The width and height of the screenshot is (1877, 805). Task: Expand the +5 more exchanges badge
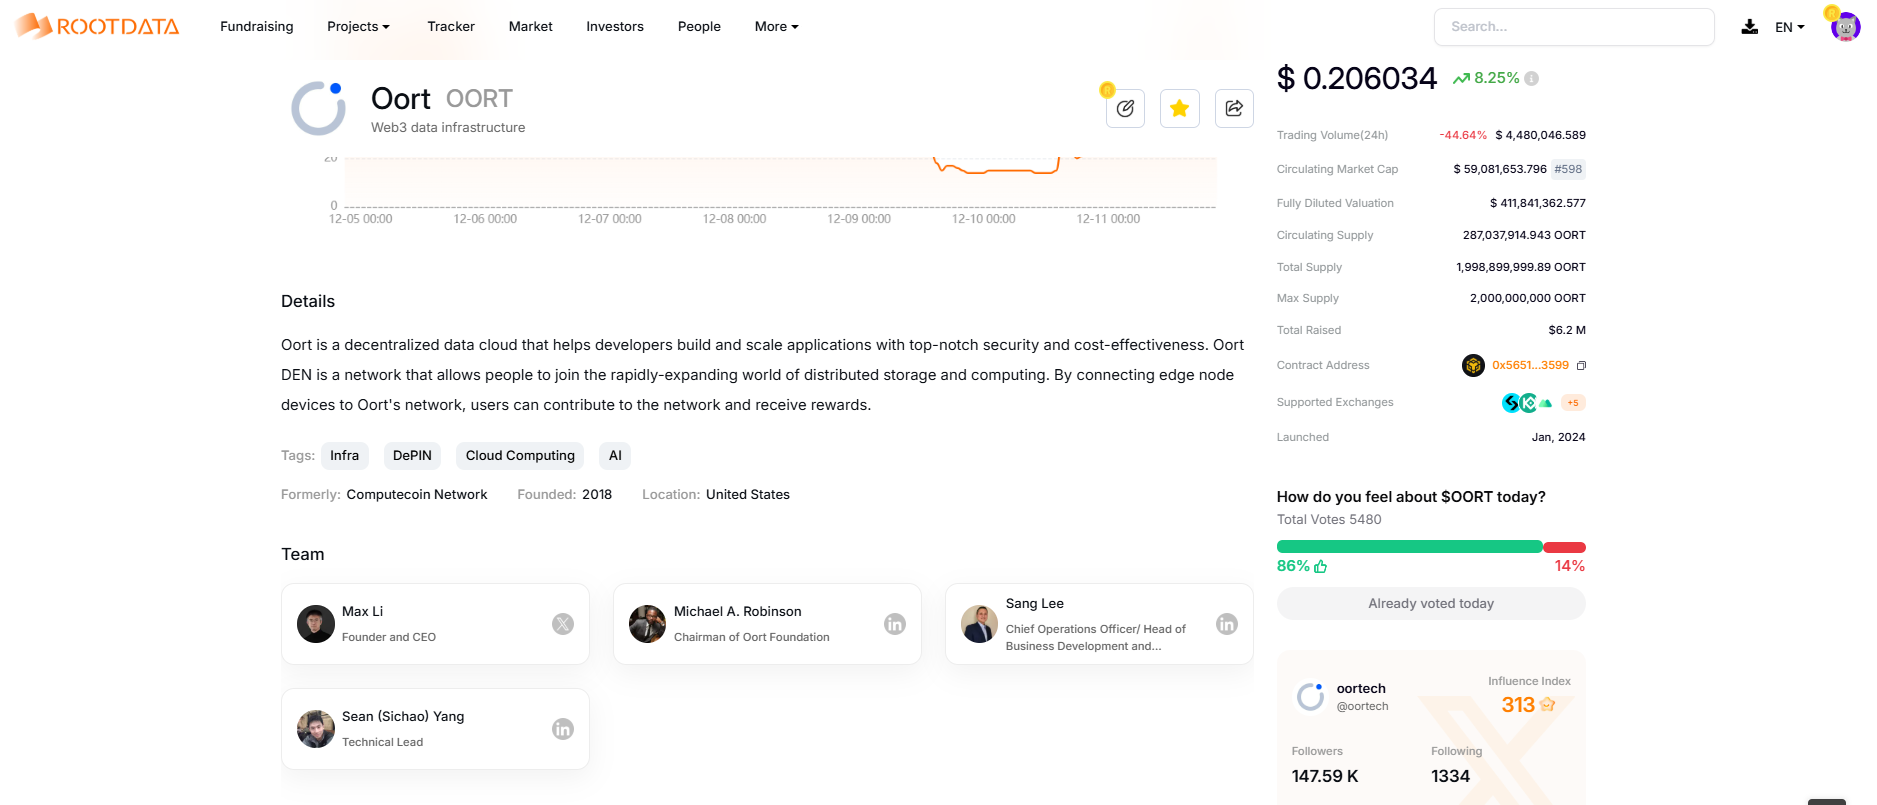[1573, 403]
